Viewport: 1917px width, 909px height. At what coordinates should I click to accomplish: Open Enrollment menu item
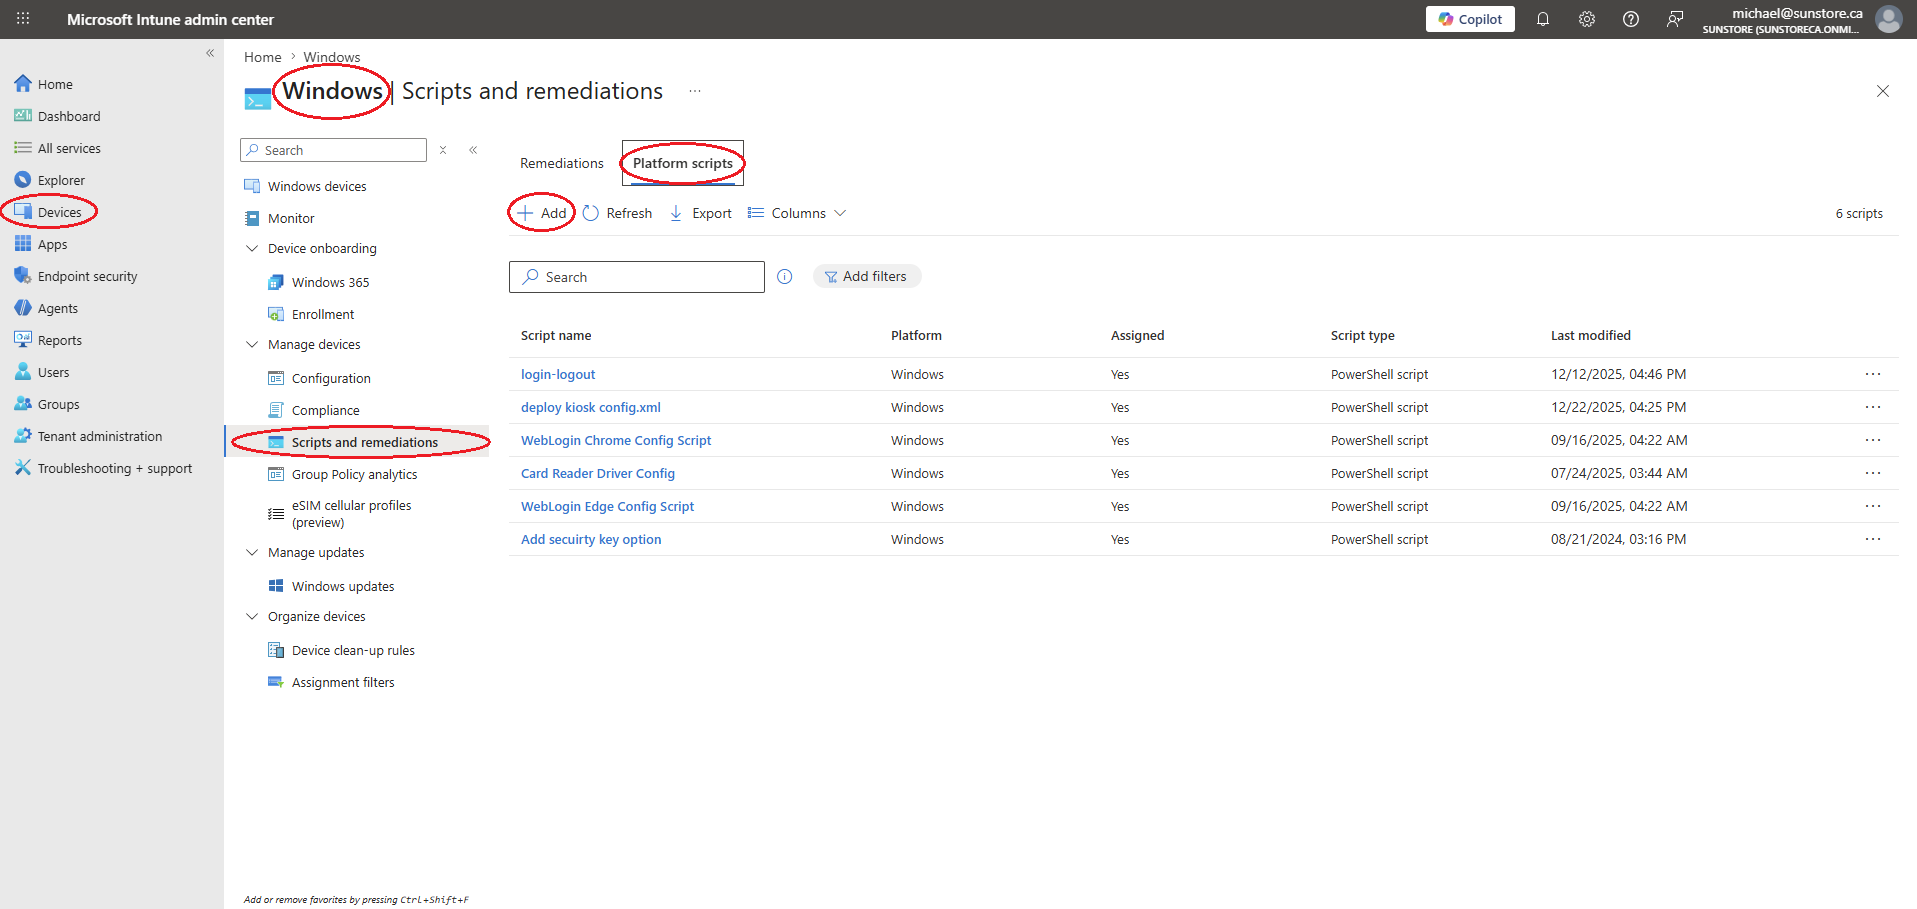322,314
